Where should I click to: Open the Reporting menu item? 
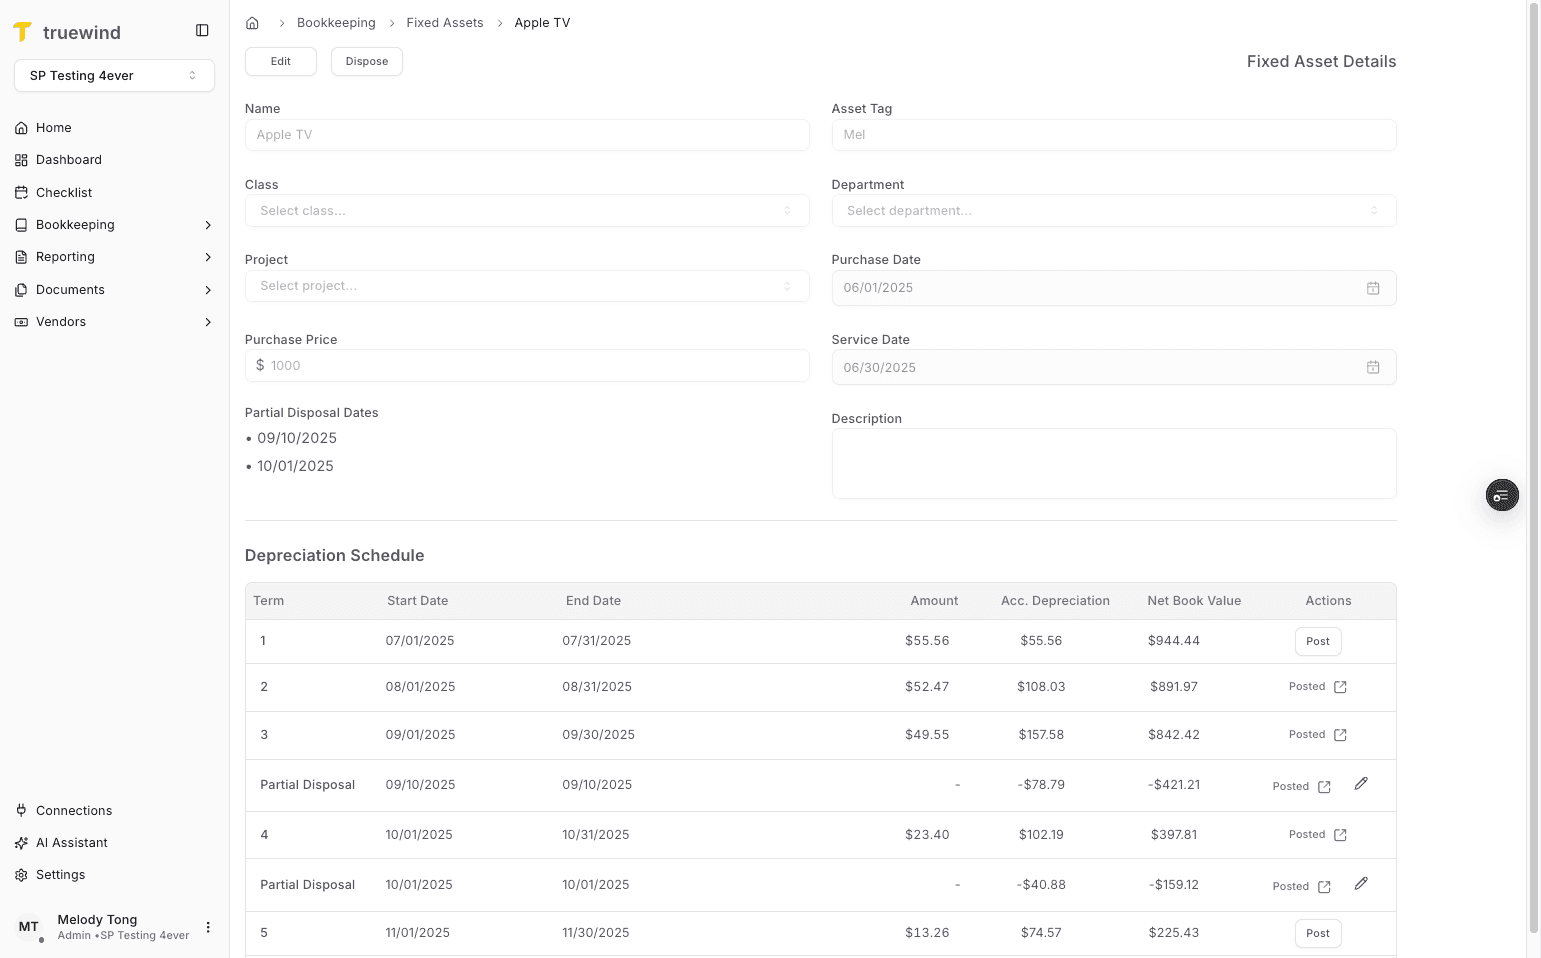click(68, 256)
